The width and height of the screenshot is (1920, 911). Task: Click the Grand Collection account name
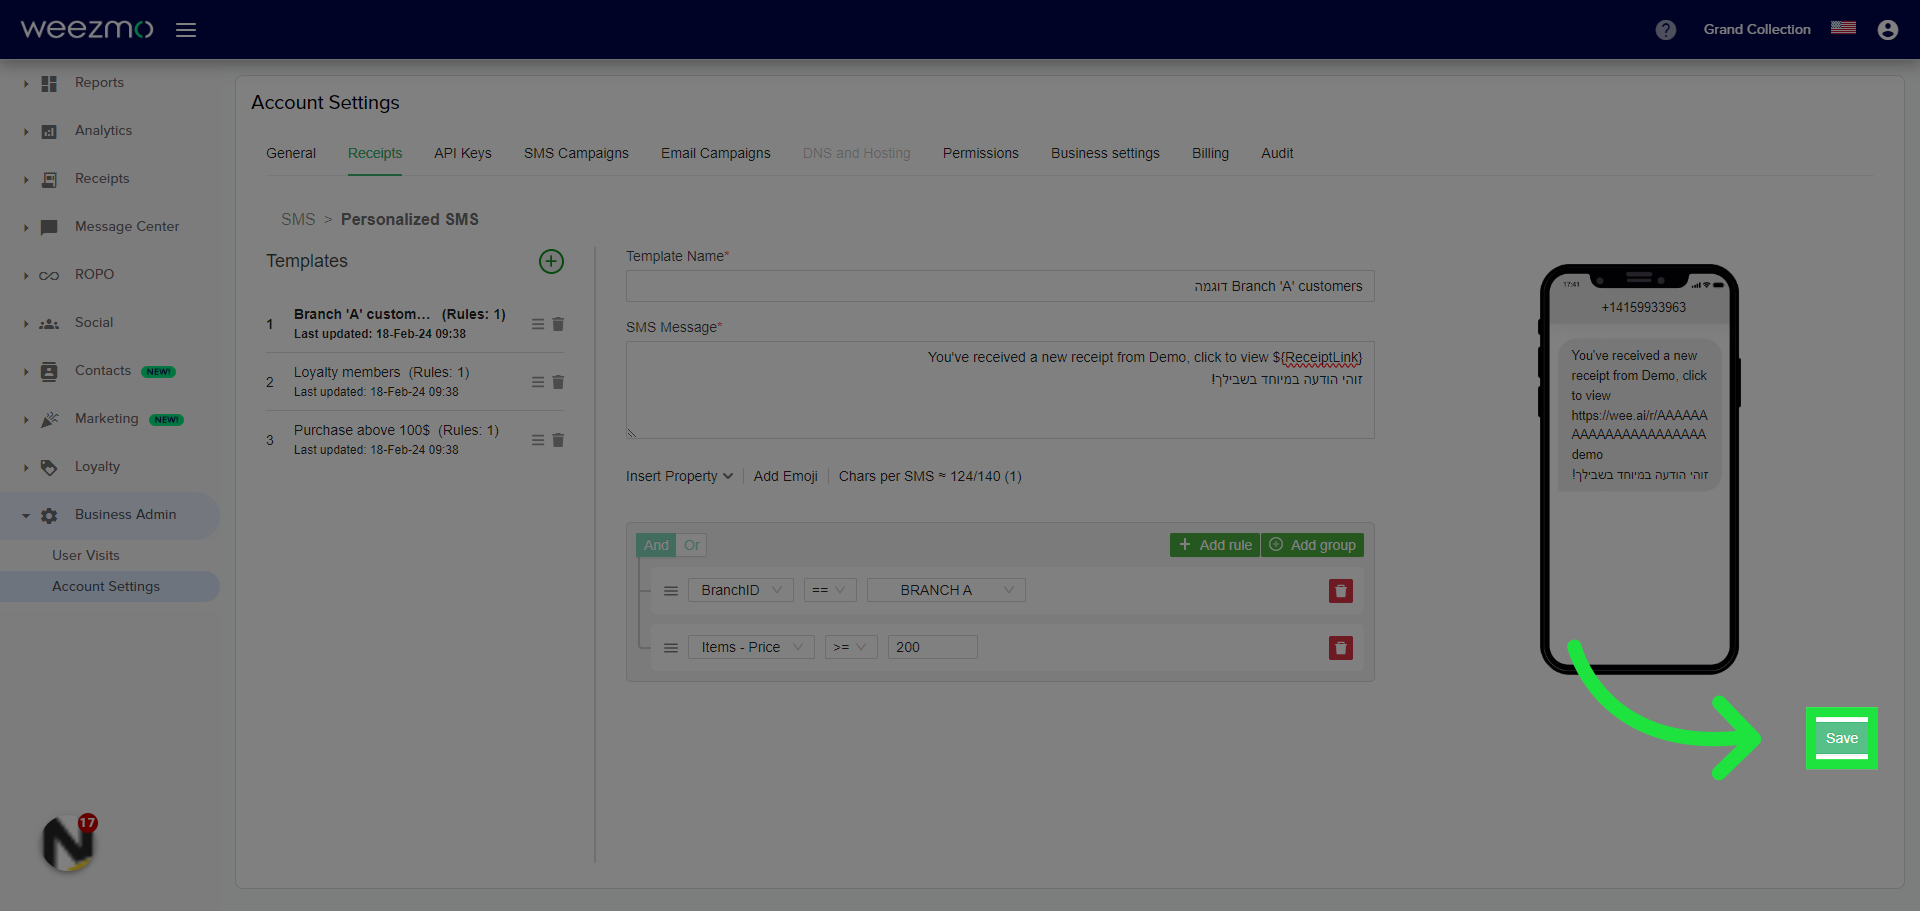pos(1757,30)
